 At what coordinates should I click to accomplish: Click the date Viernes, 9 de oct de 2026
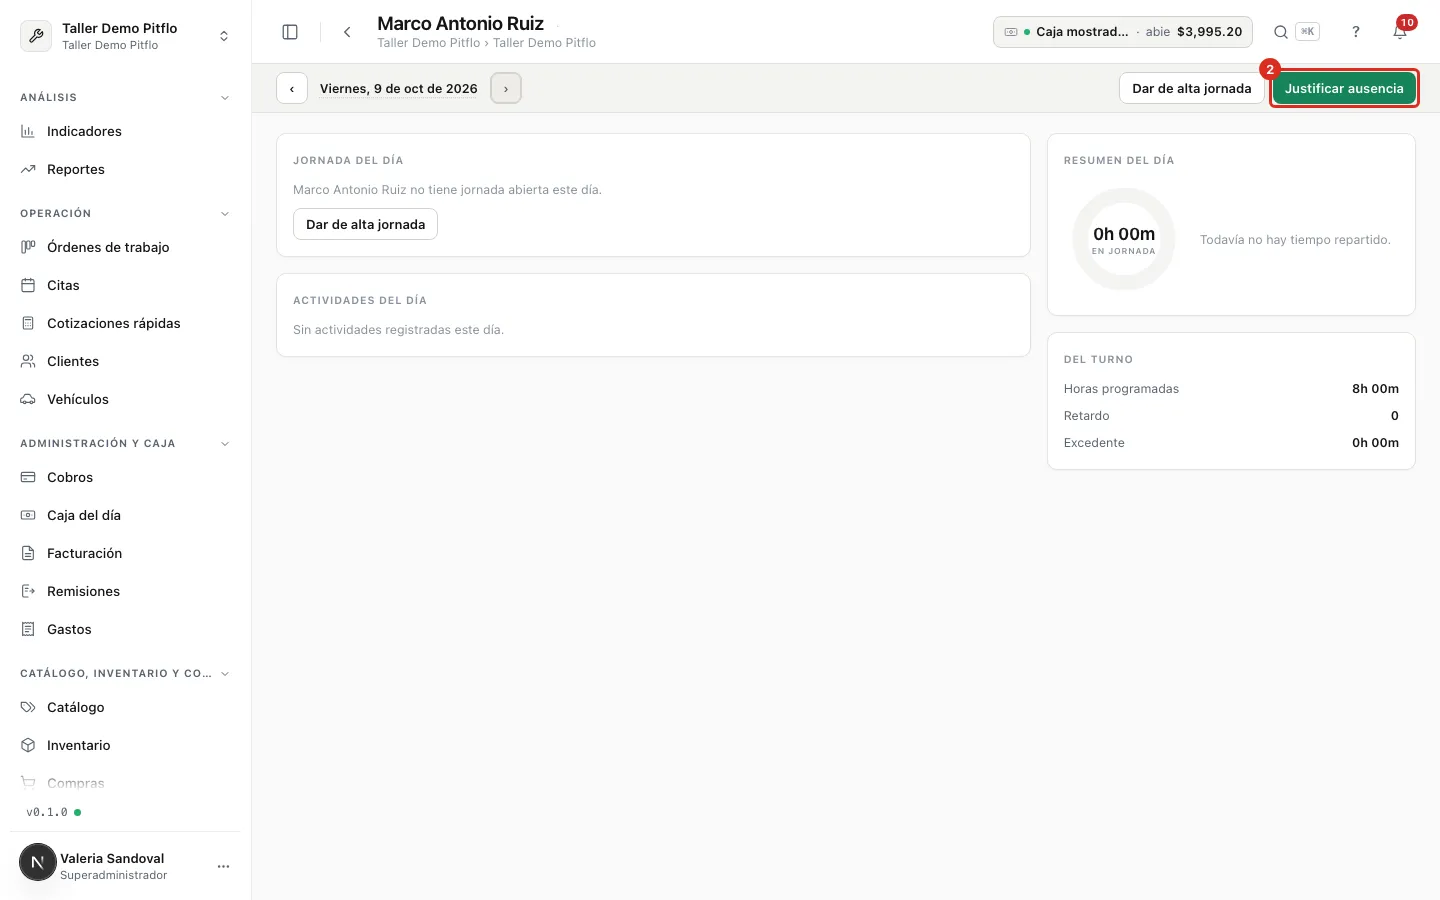click(399, 88)
